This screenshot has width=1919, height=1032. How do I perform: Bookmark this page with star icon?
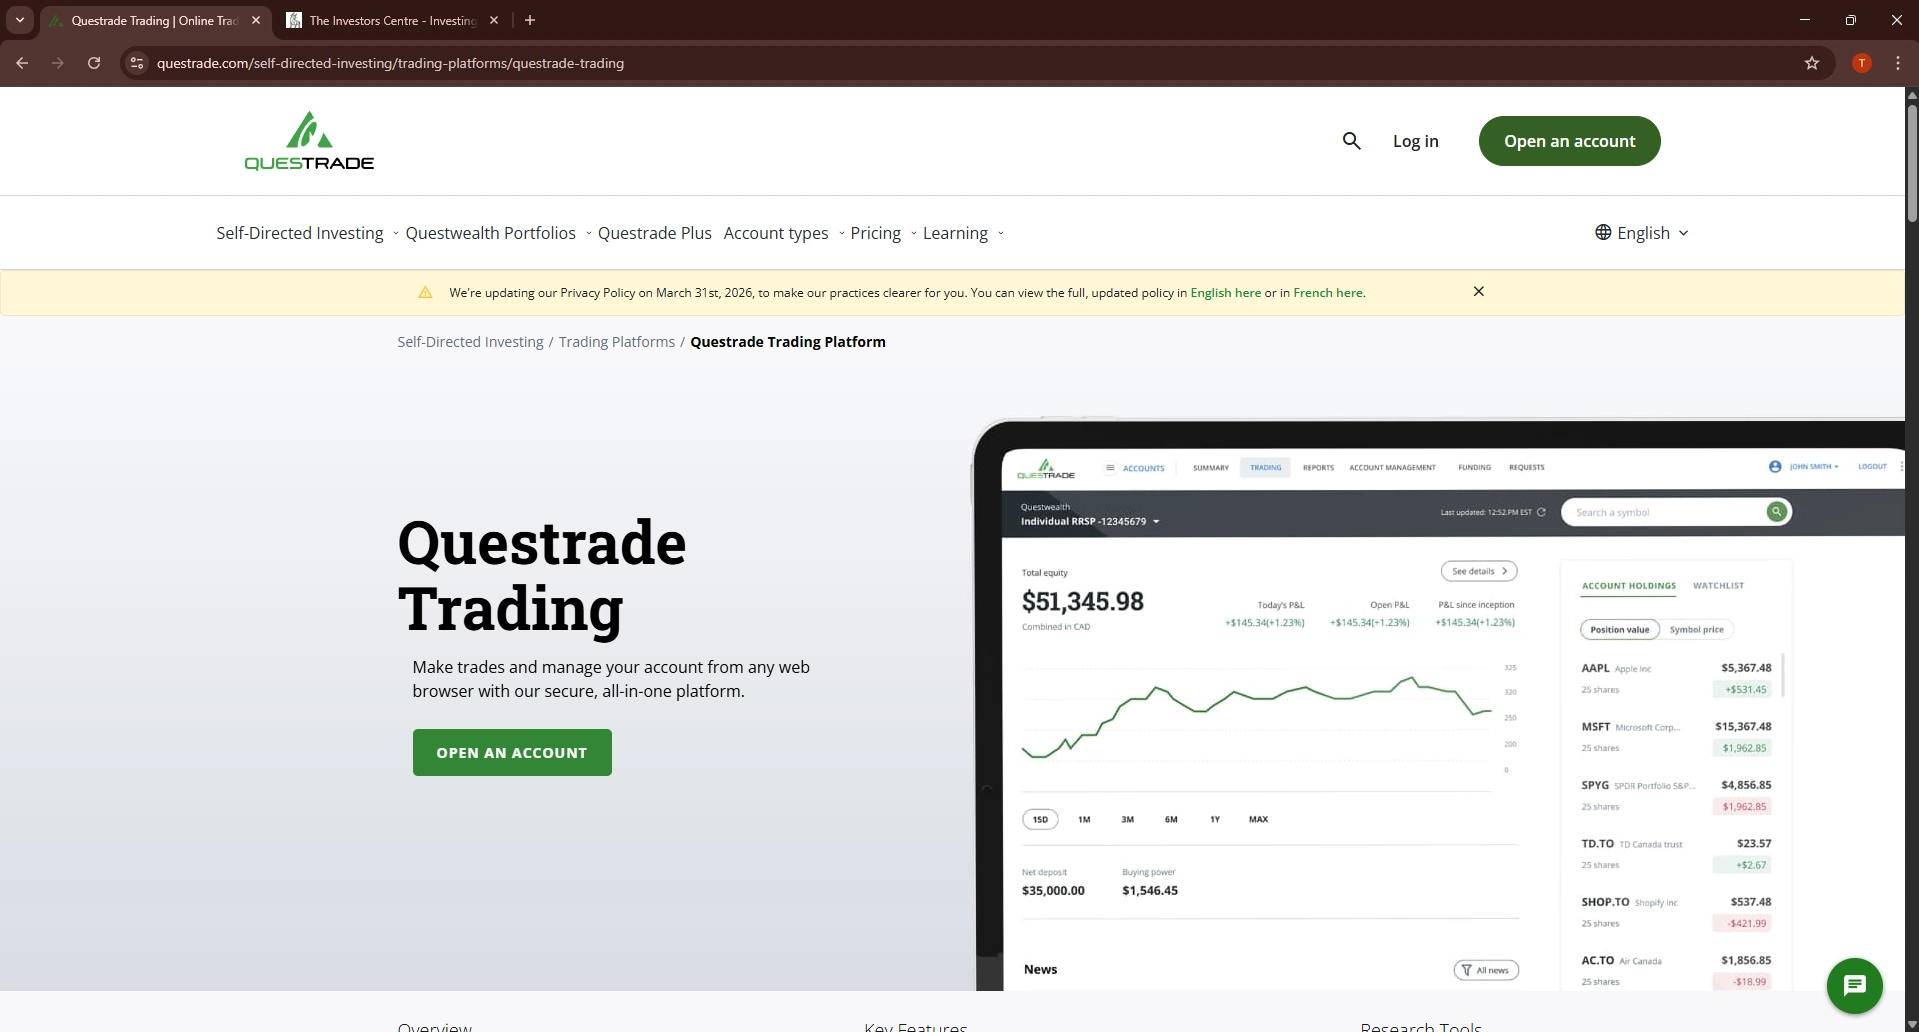(1811, 63)
